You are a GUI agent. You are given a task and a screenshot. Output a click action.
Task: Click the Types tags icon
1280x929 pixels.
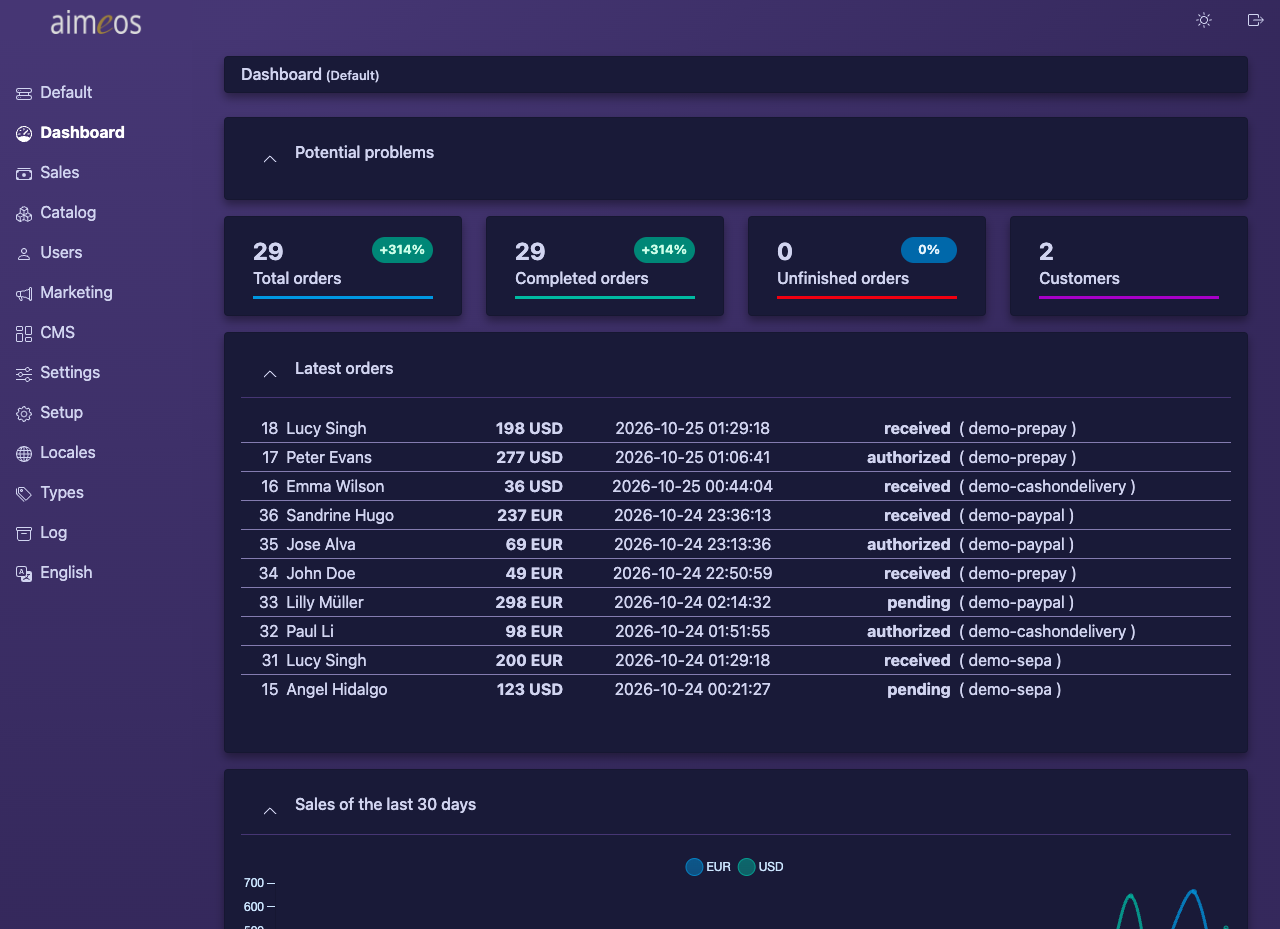pyautogui.click(x=24, y=493)
